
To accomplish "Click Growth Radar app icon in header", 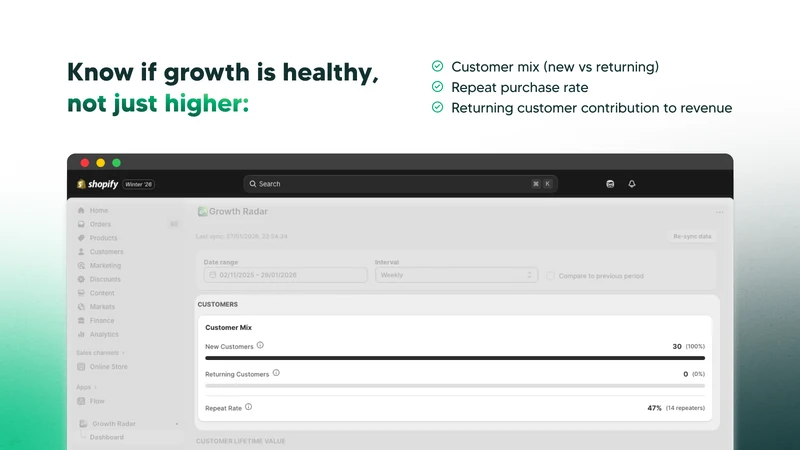I will pyautogui.click(x=203, y=211).
